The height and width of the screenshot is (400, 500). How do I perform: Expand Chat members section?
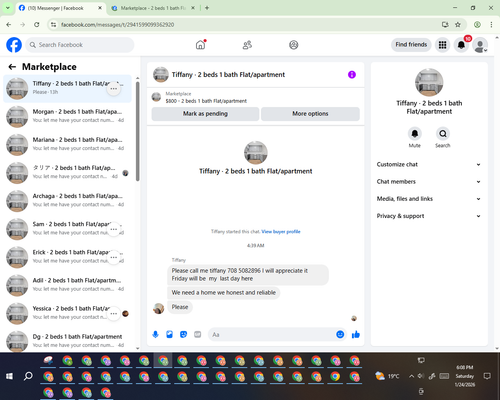[429, 182]
